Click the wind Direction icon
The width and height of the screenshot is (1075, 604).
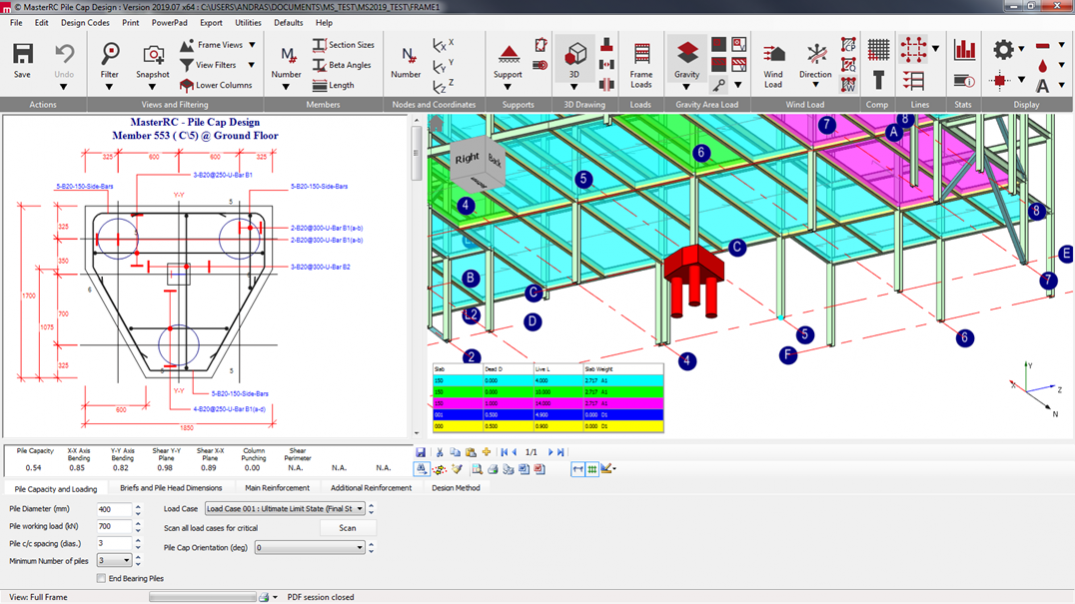816,54
